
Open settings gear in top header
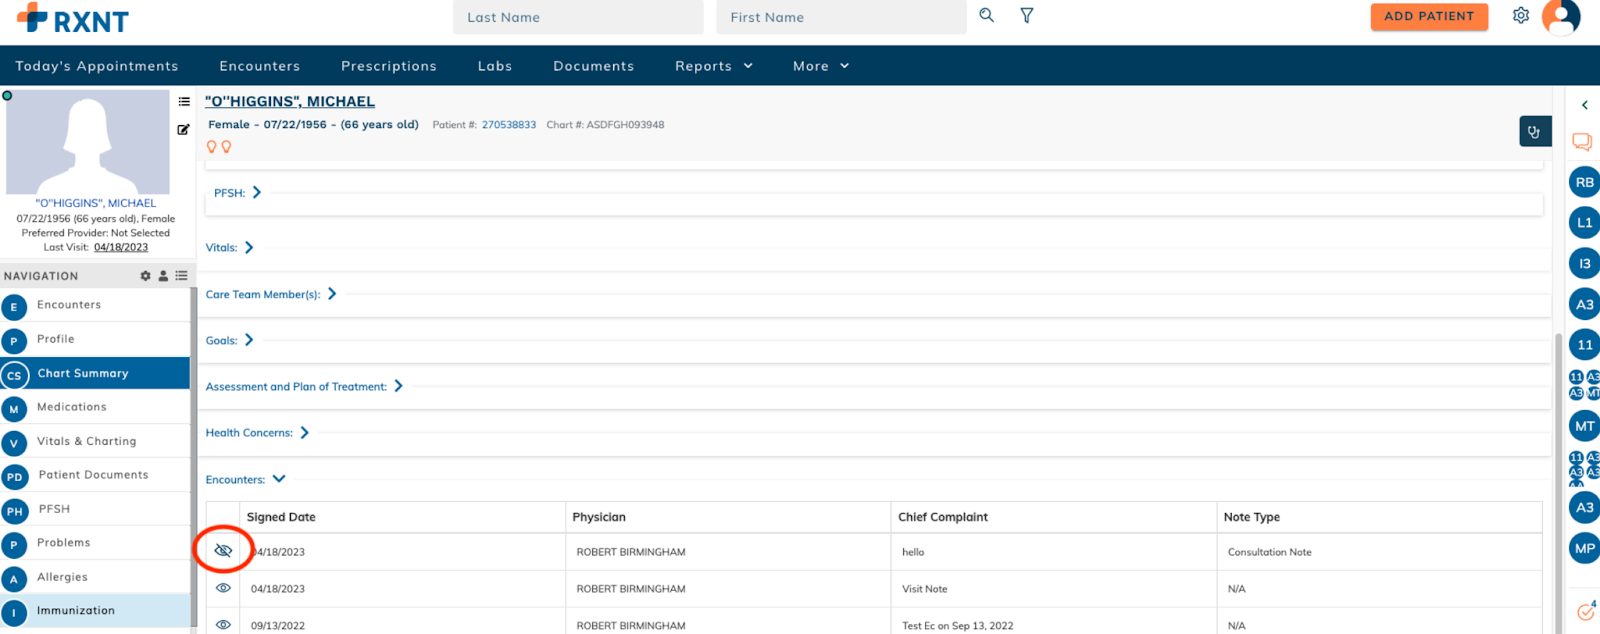(1520, 16)
